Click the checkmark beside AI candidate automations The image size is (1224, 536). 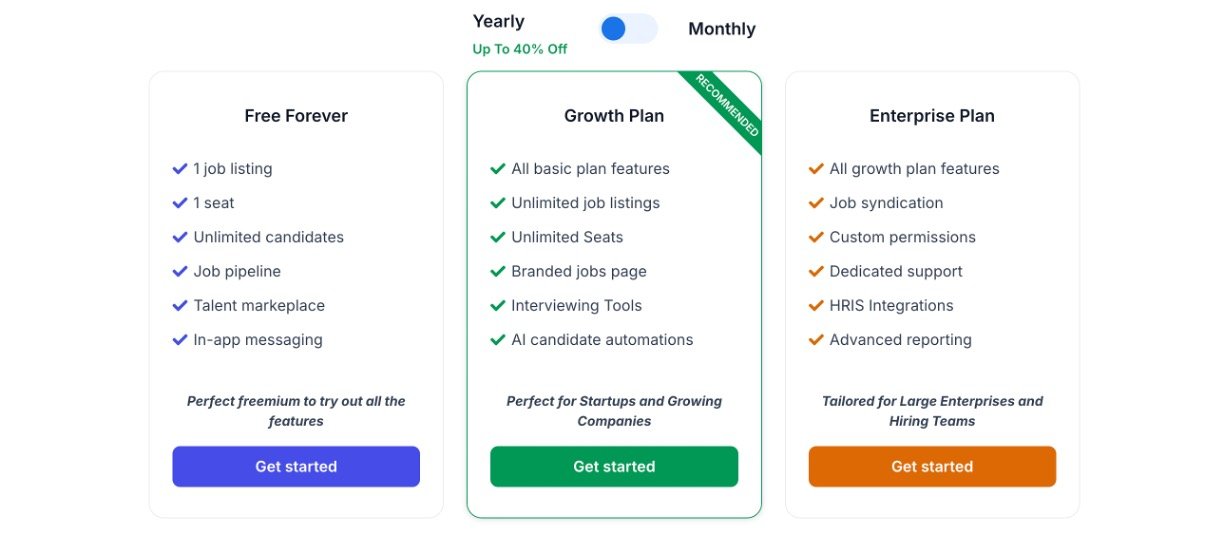tap(498, 340)
